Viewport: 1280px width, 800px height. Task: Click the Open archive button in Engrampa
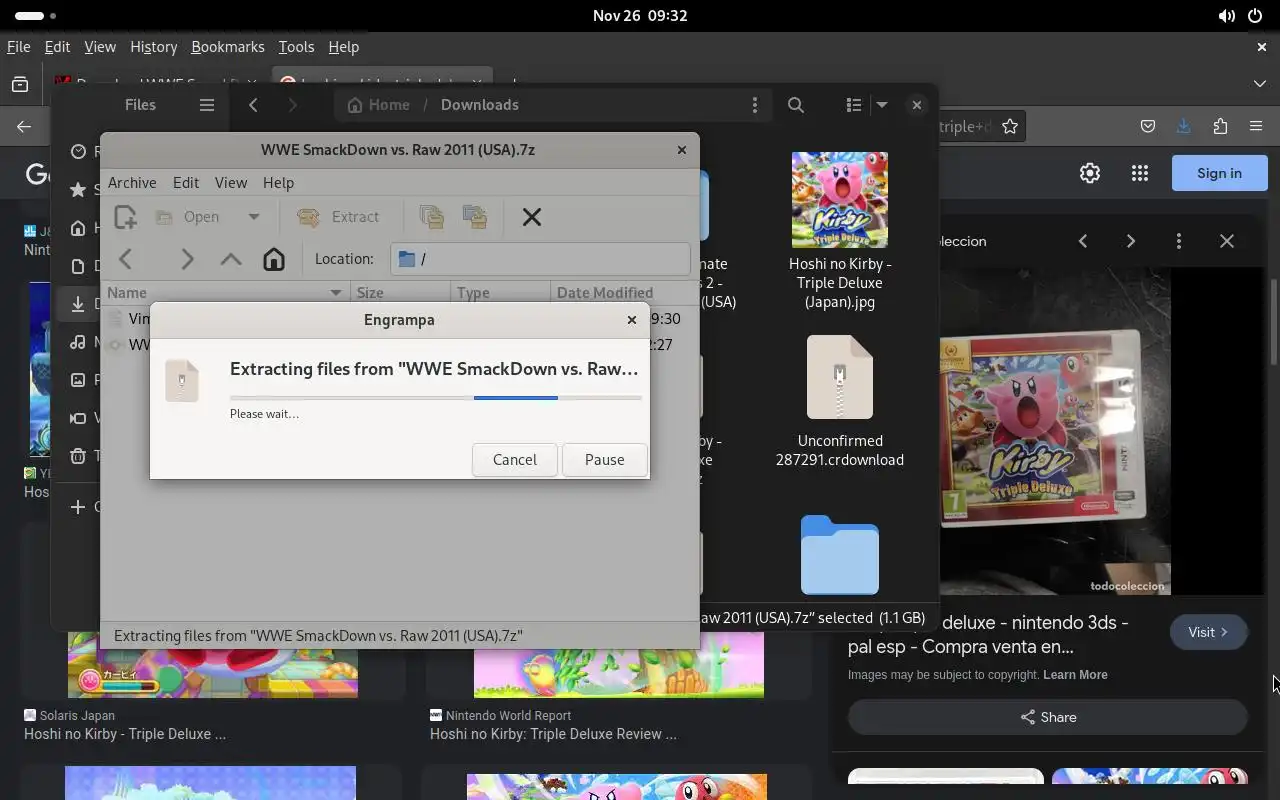click(188, 217)
